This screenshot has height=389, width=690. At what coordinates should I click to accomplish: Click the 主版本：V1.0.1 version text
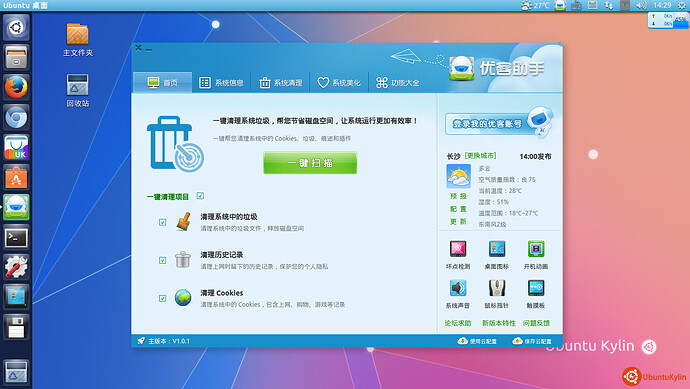pyautogui.click(x=169, y=341)
